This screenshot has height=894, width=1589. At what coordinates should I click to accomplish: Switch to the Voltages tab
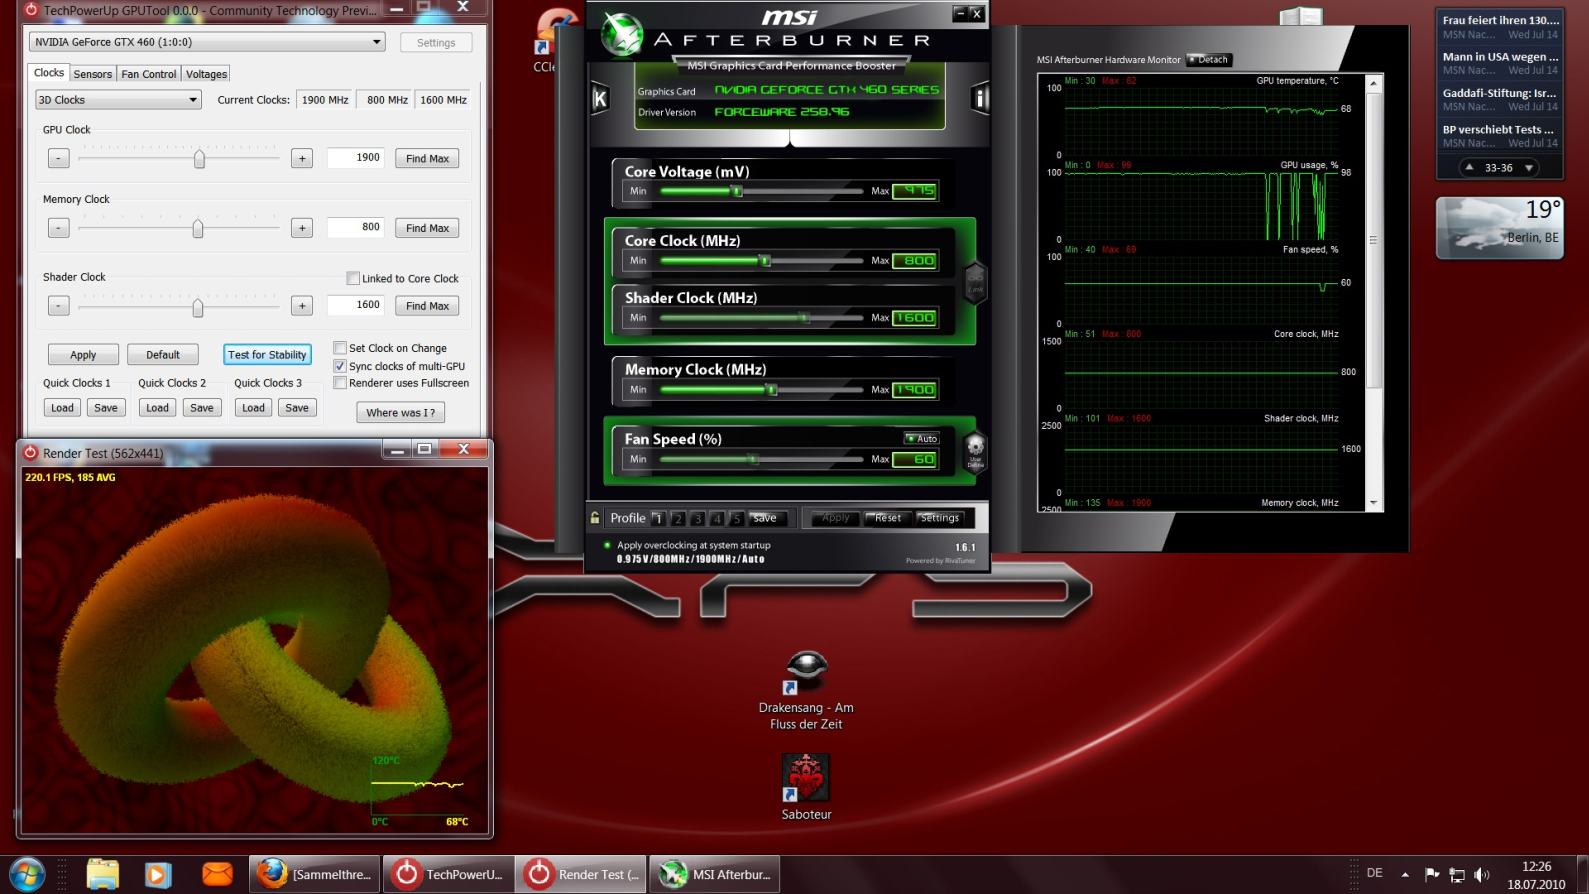(x=206, y=74)
